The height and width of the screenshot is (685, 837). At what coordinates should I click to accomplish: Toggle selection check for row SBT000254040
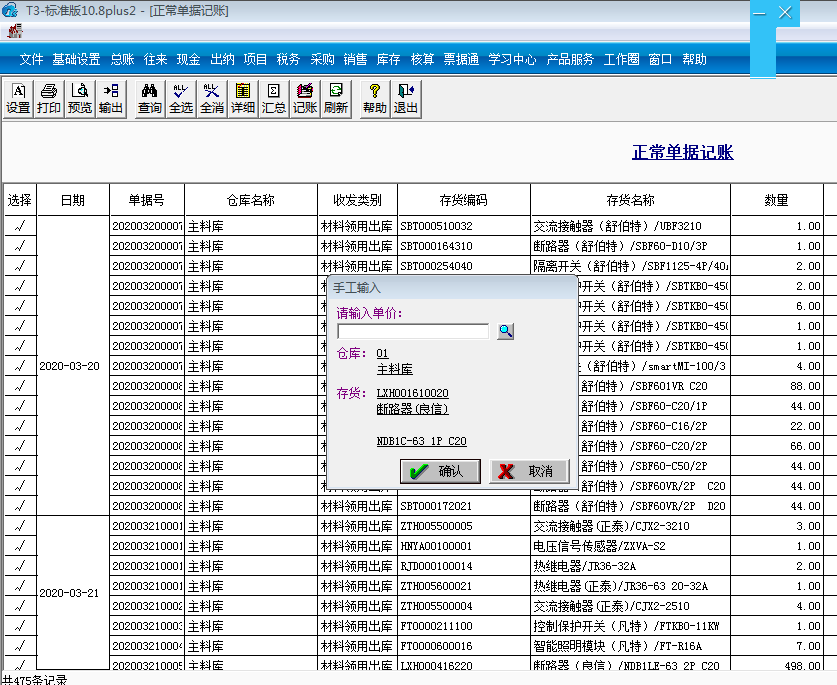pyautogui.click(x=20, y=266)
